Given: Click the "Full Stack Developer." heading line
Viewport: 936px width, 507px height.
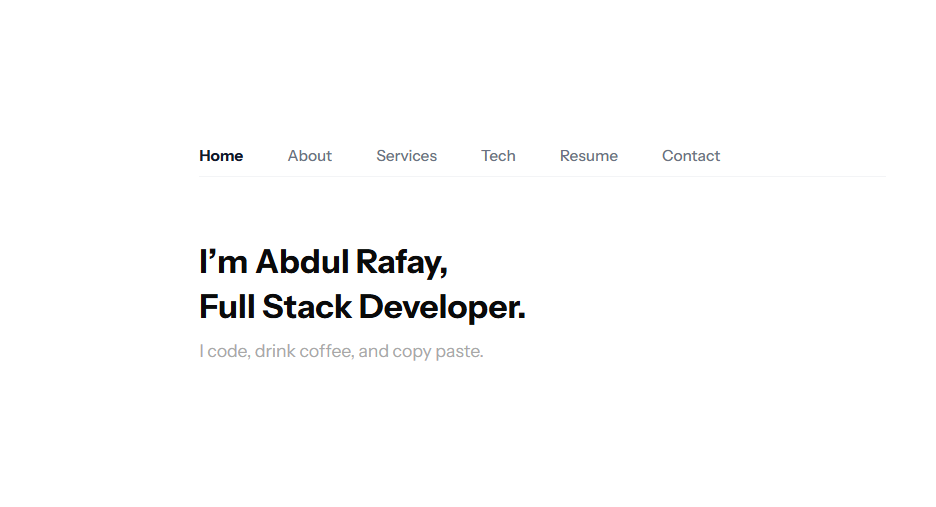Looking at the screenshot, I should pyautogui.click(x=362, y=307).
